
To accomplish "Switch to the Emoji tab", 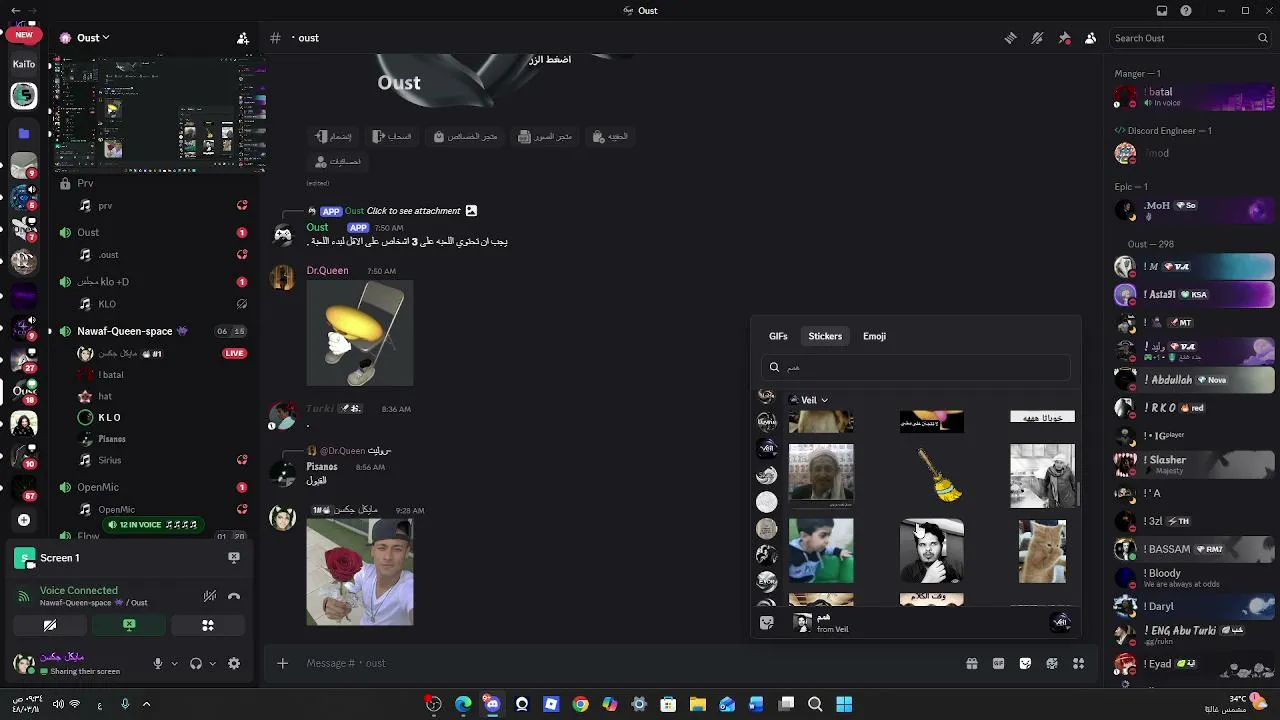I will point(874,336).
